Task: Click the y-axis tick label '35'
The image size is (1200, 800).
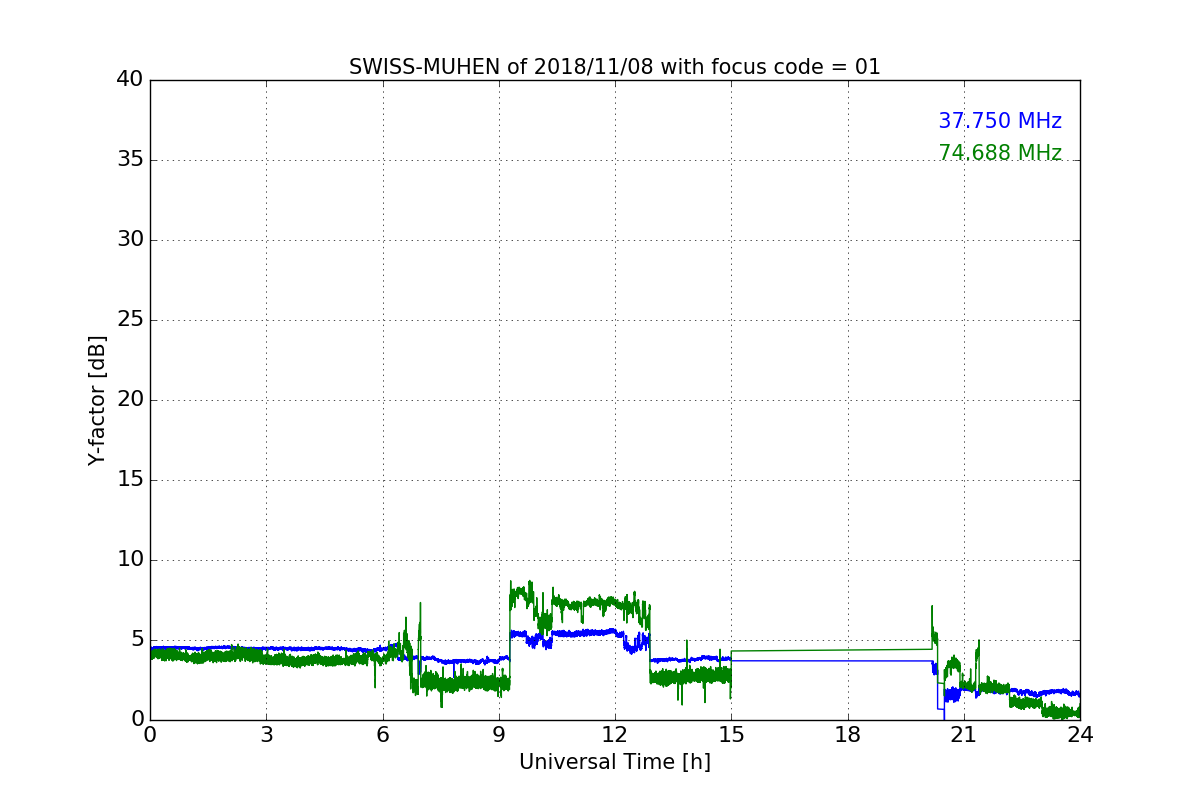Action: tap(130, 160)
